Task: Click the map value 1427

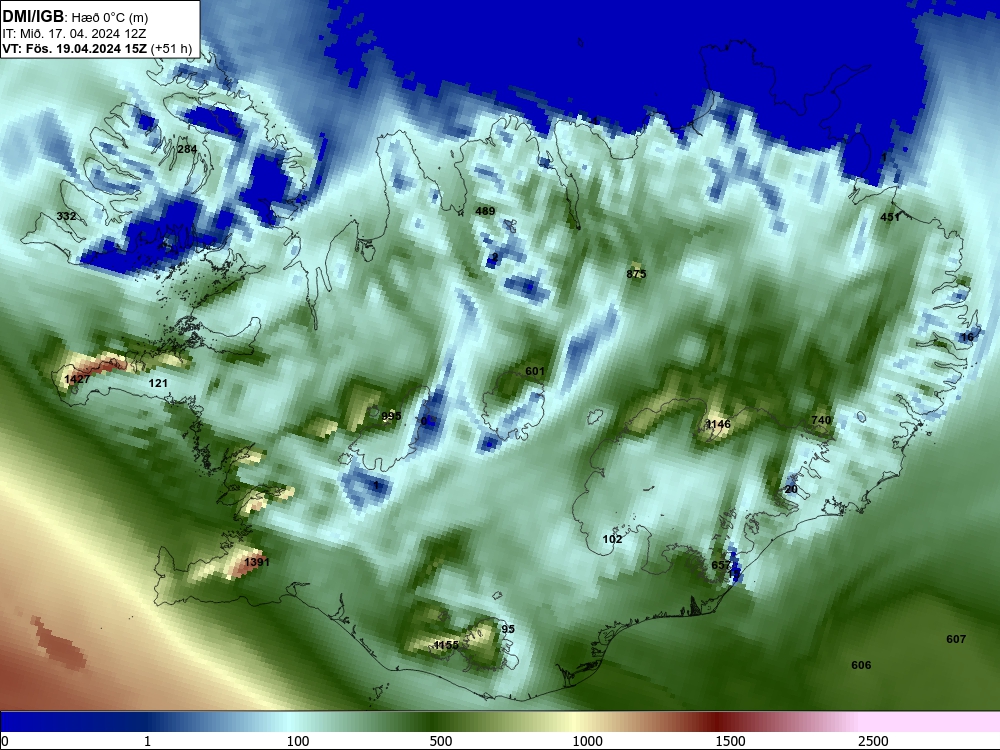Action: pos(77,379)
